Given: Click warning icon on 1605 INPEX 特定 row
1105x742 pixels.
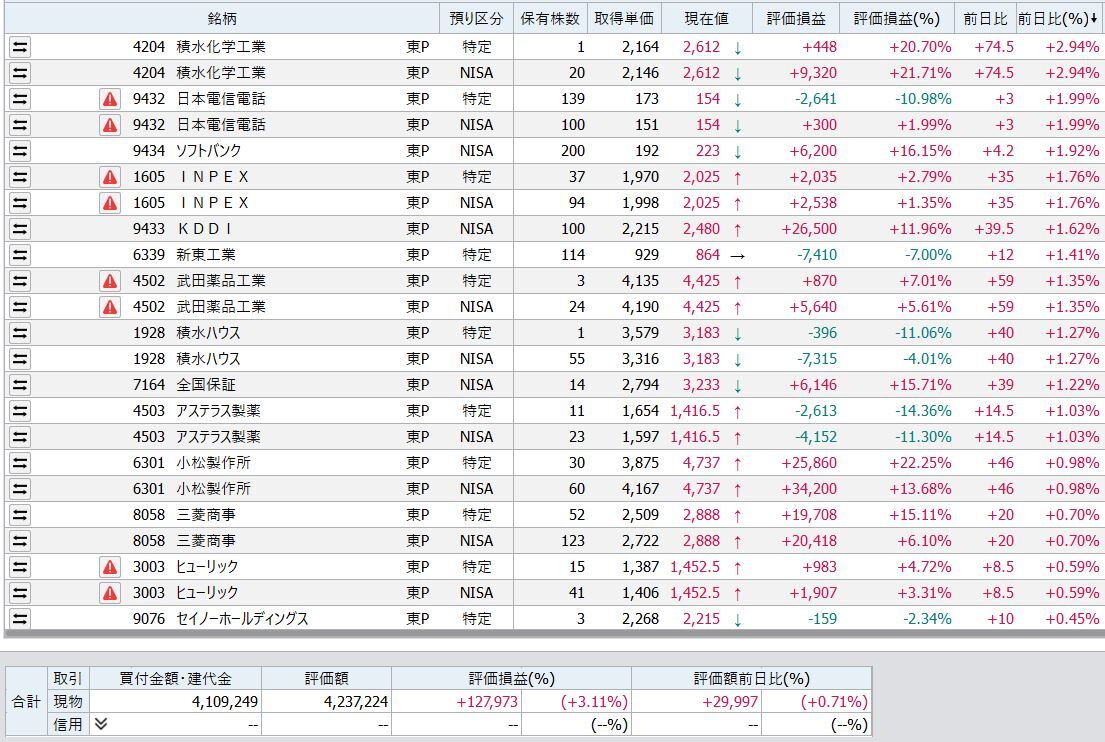Looking at the screenshot, I should 110,177.
